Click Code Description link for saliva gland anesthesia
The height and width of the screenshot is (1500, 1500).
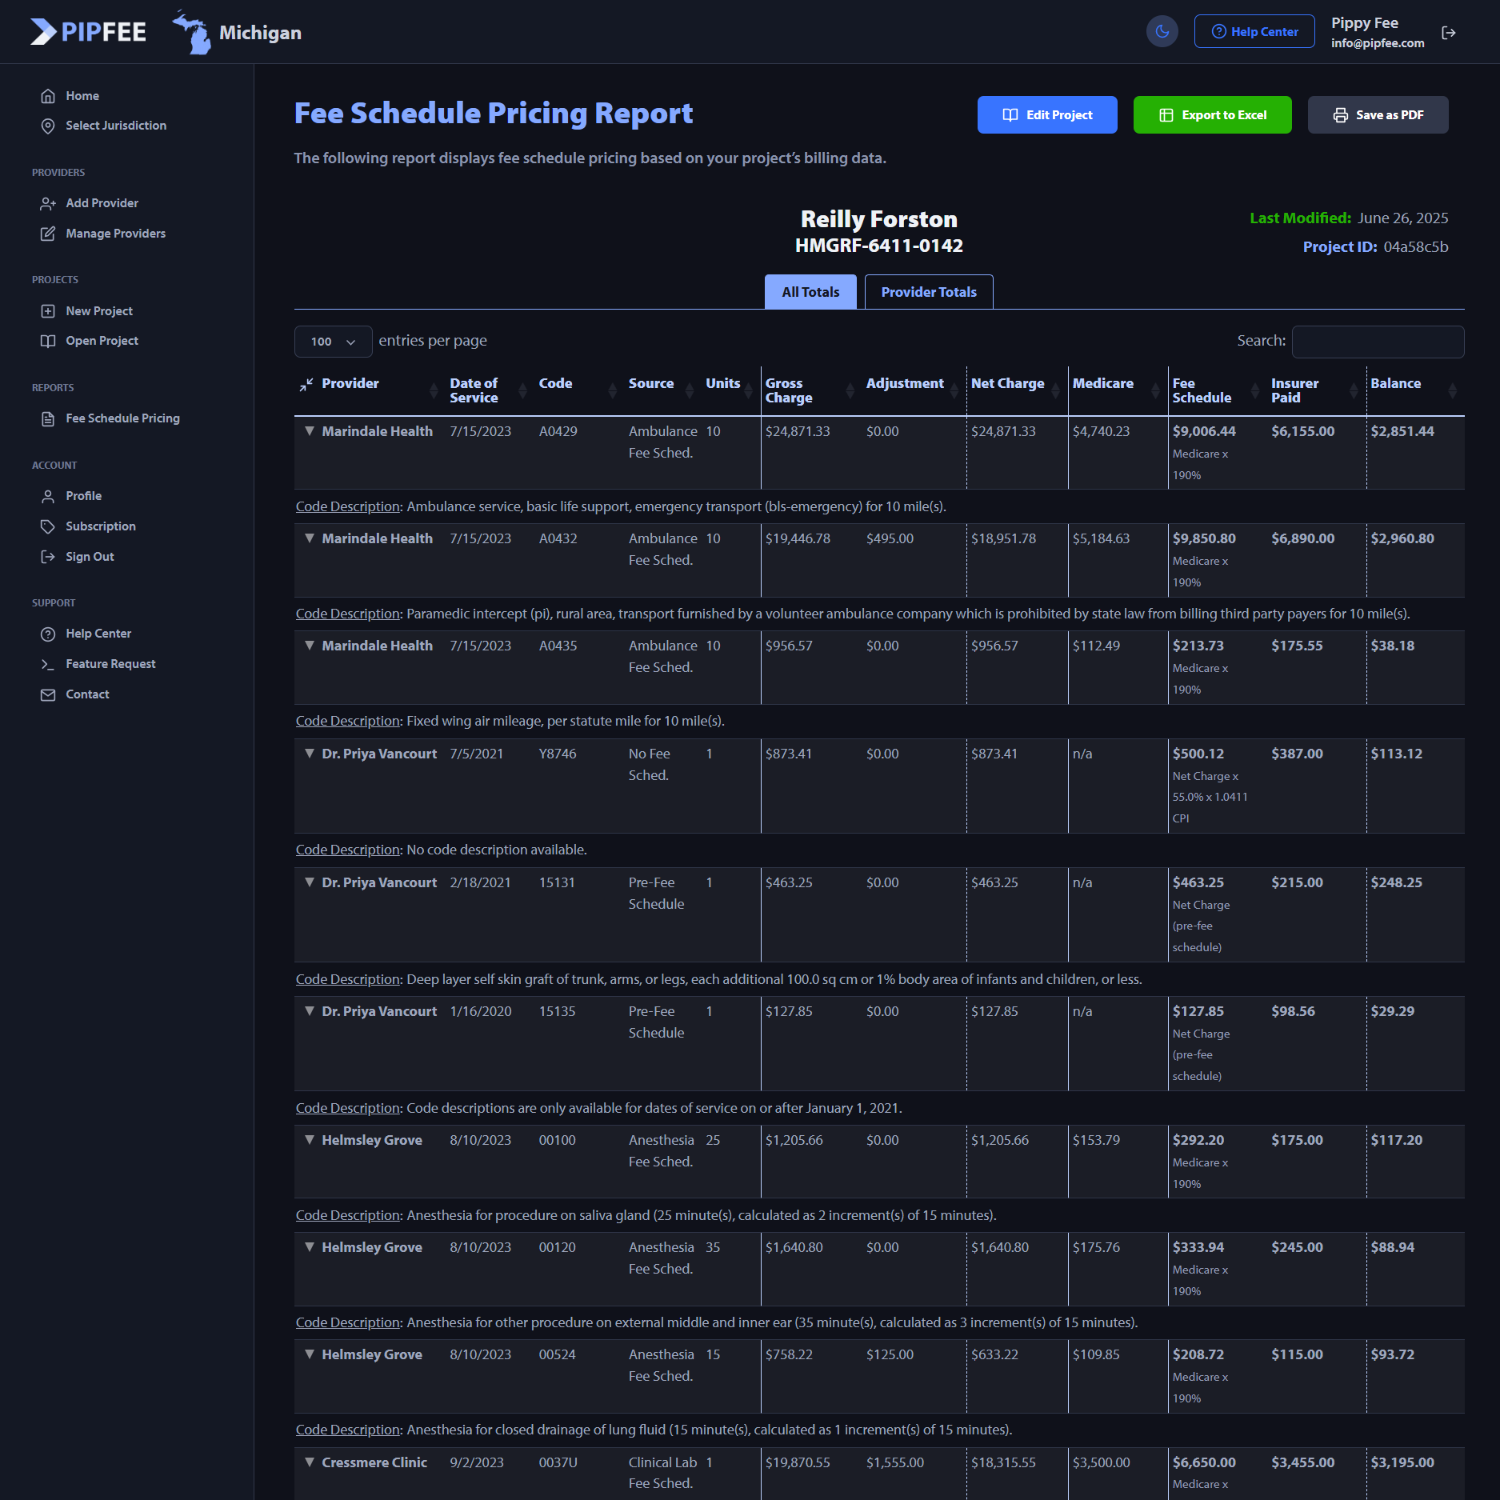tap(348, 1216)
